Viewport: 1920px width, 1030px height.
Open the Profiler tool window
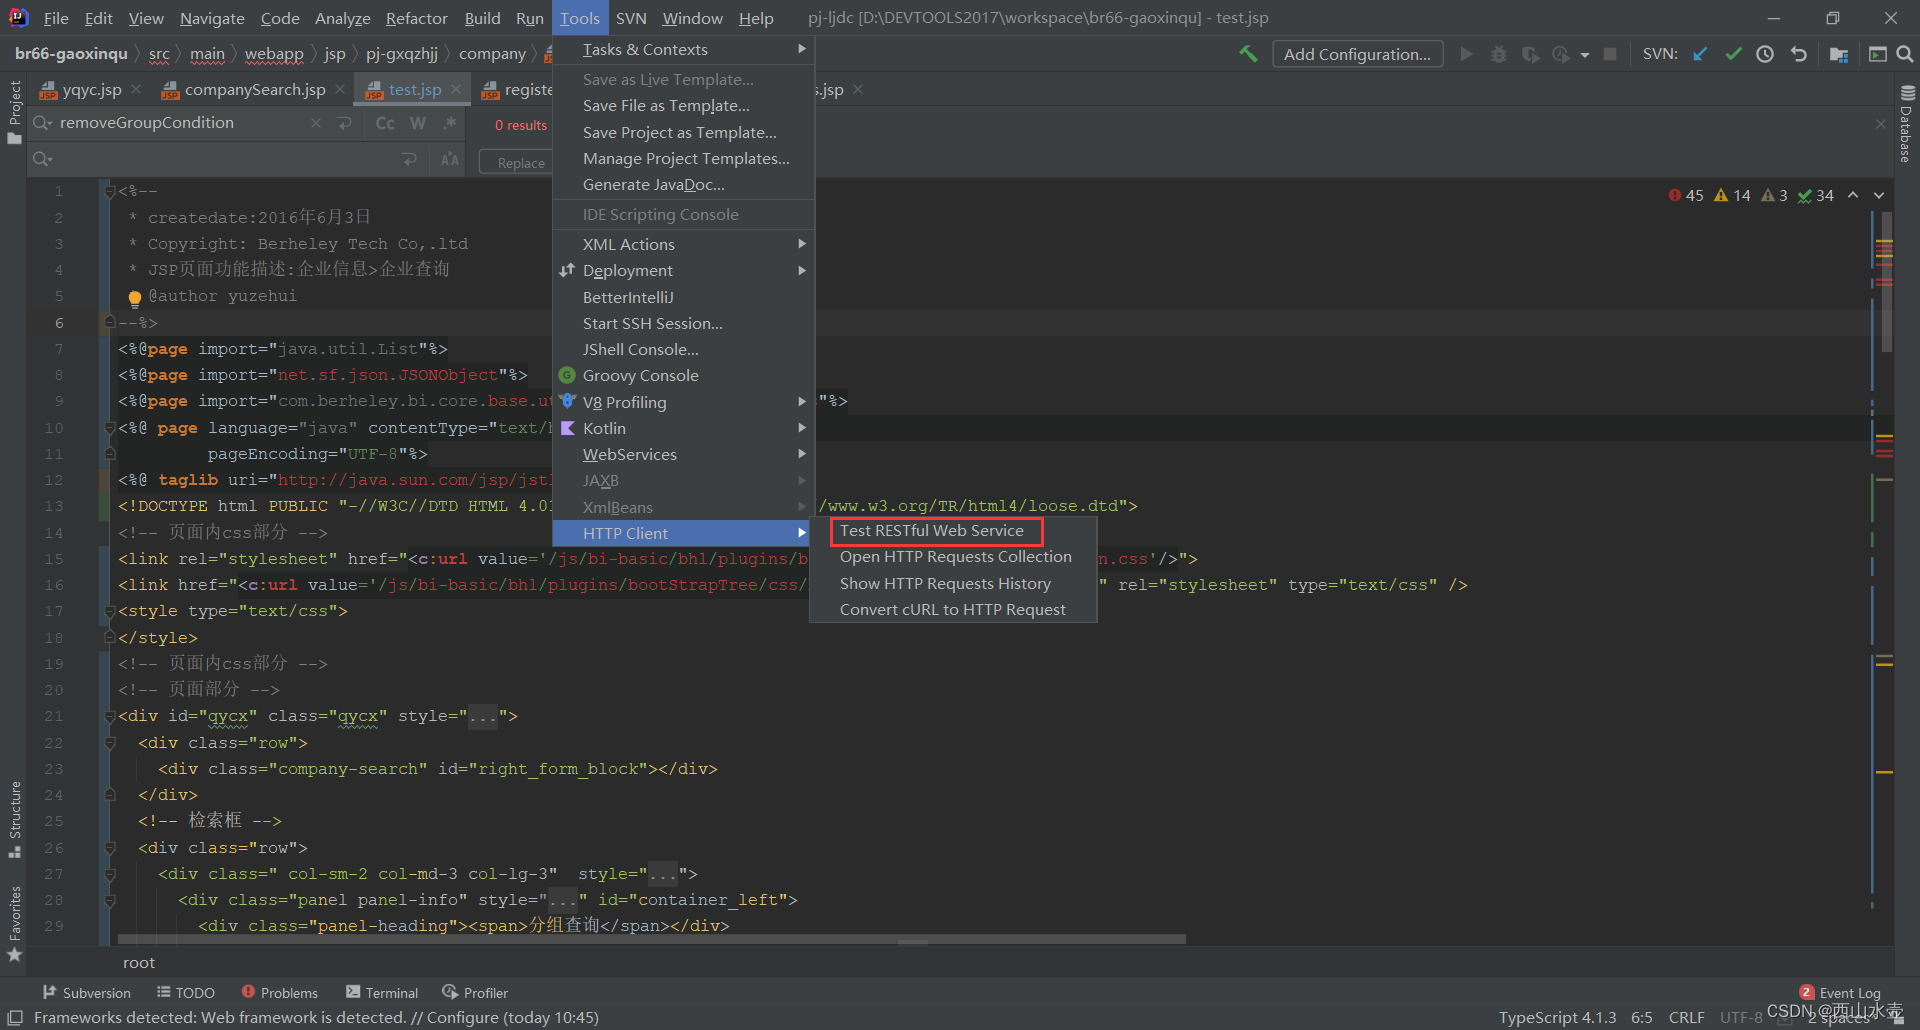click(475, 993)
